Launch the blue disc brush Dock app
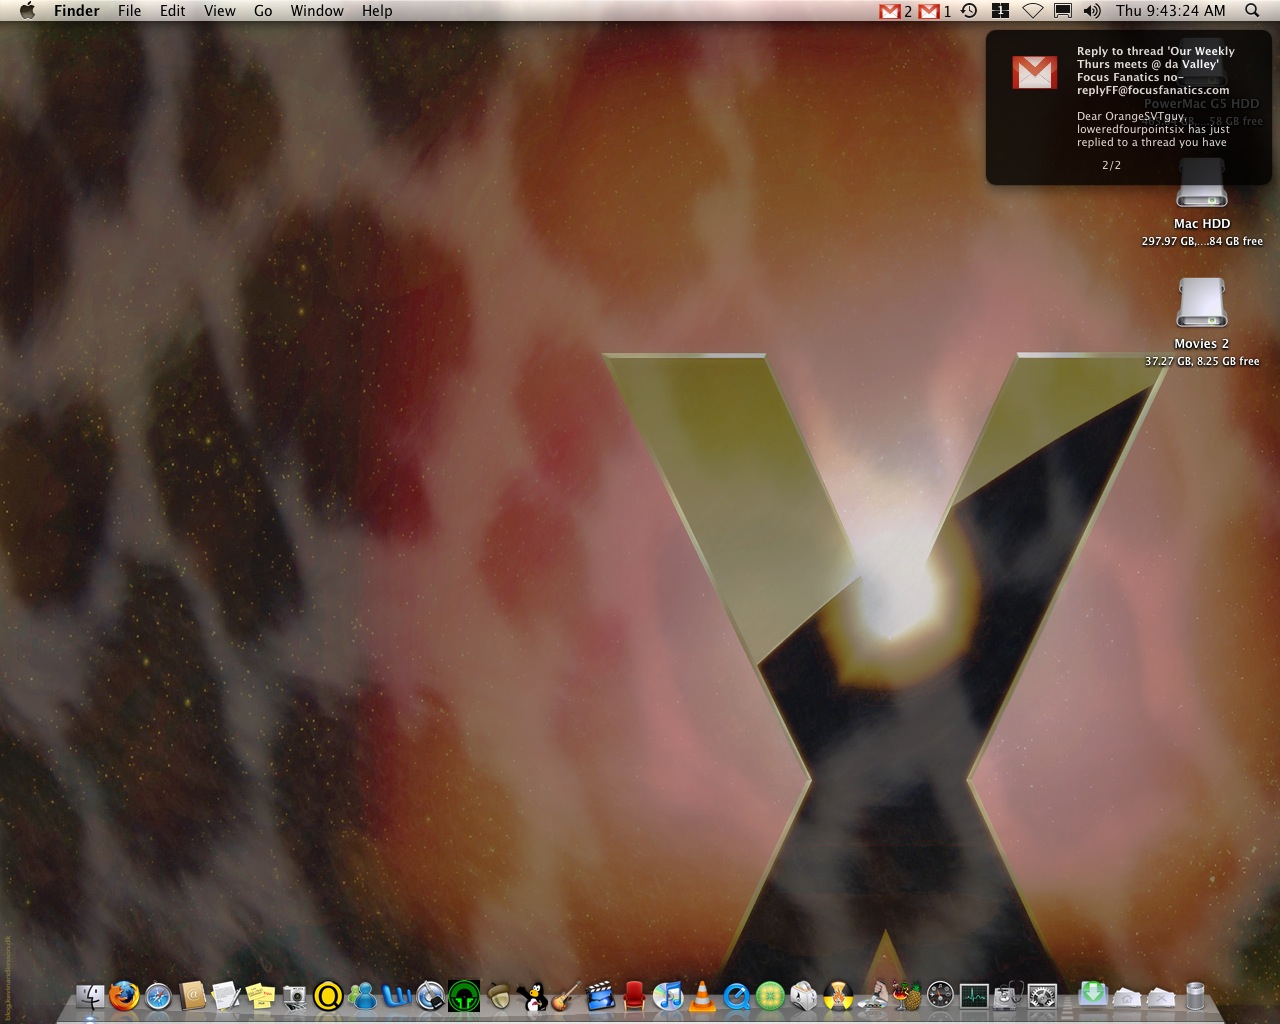The width and height of the screenshot is (1280, 1024). [430, 996]
